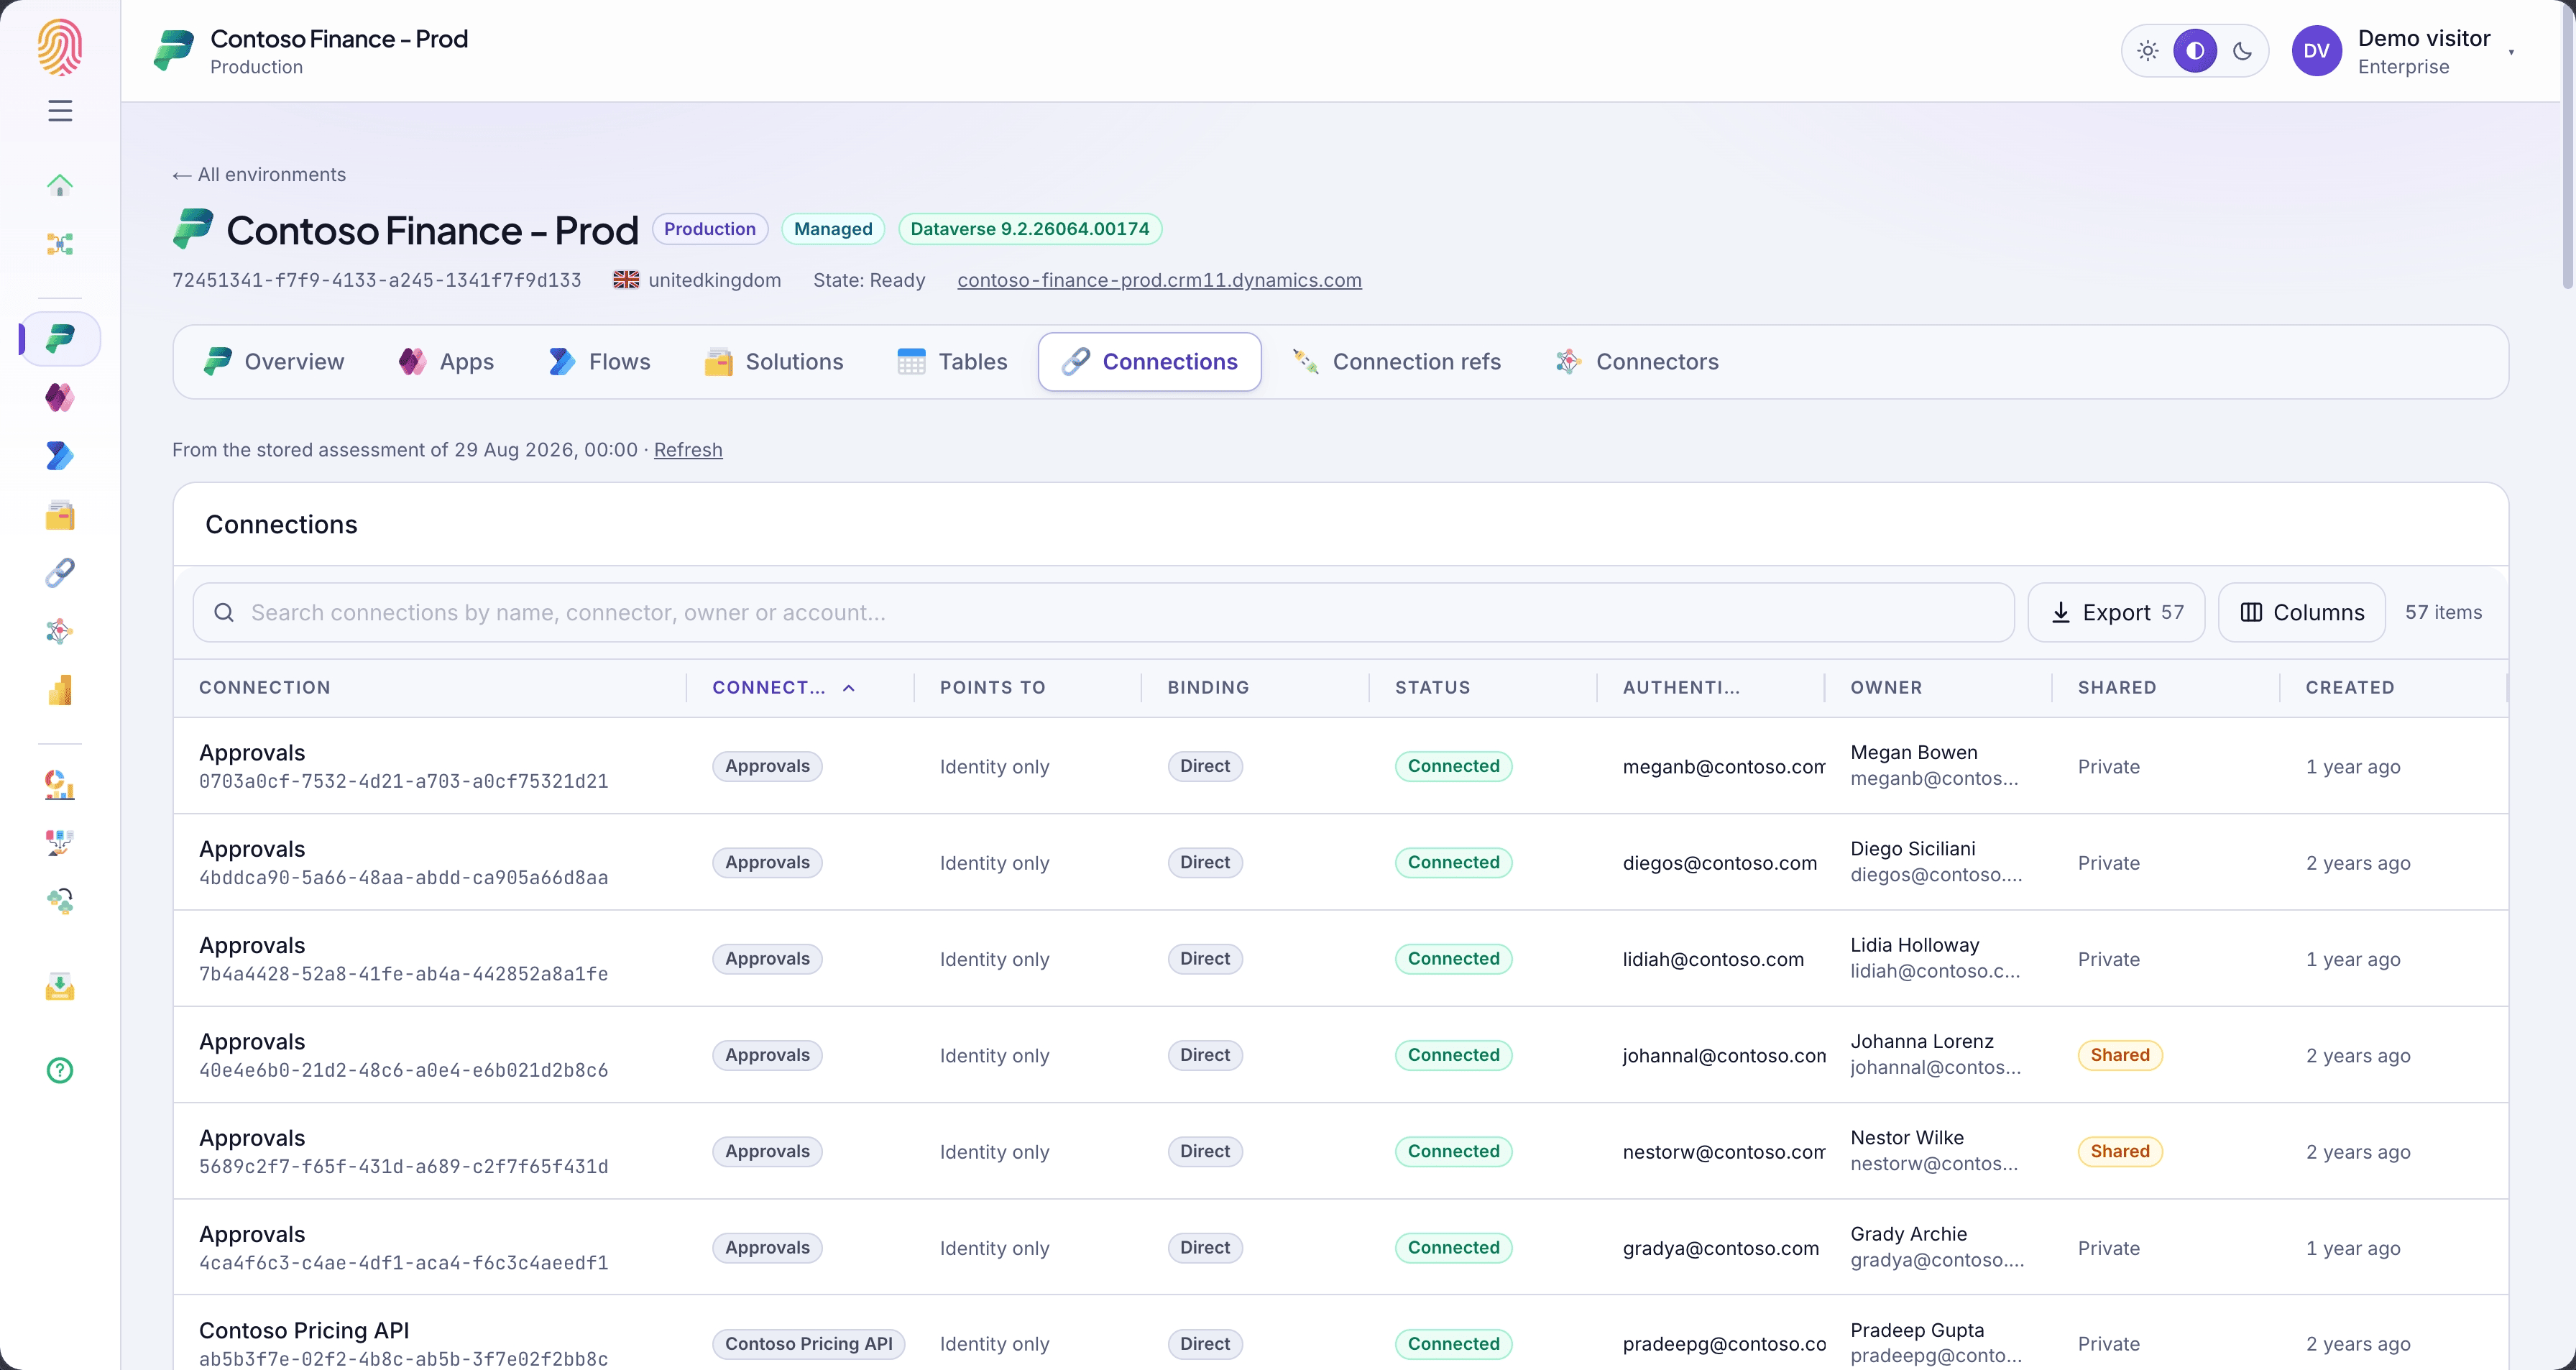Open the network diagram sidebar icon
The height and width of the screenshot is (1370, 2576).
click(60, 244)
